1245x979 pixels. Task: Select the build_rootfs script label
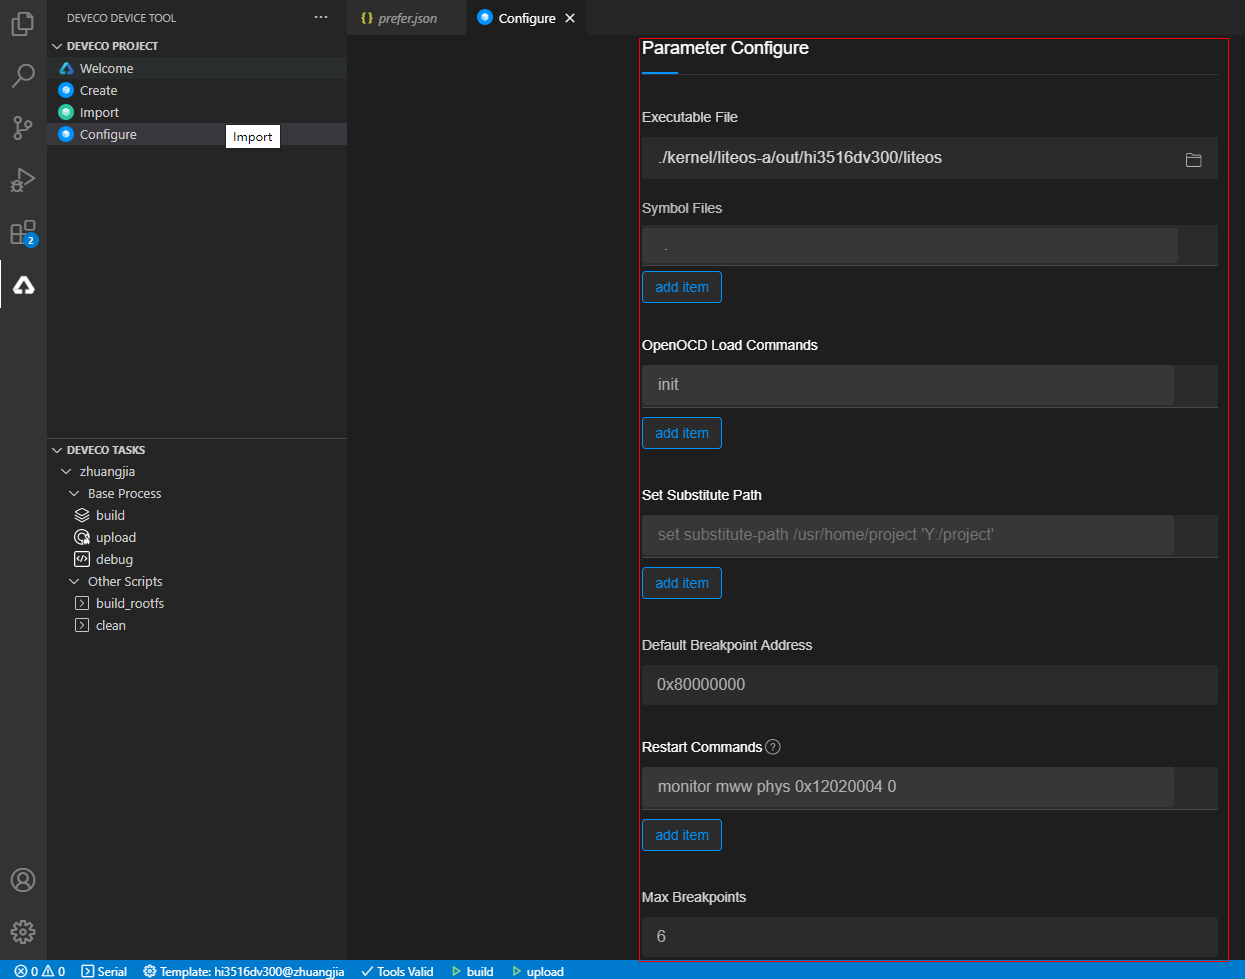click(130, 603)
